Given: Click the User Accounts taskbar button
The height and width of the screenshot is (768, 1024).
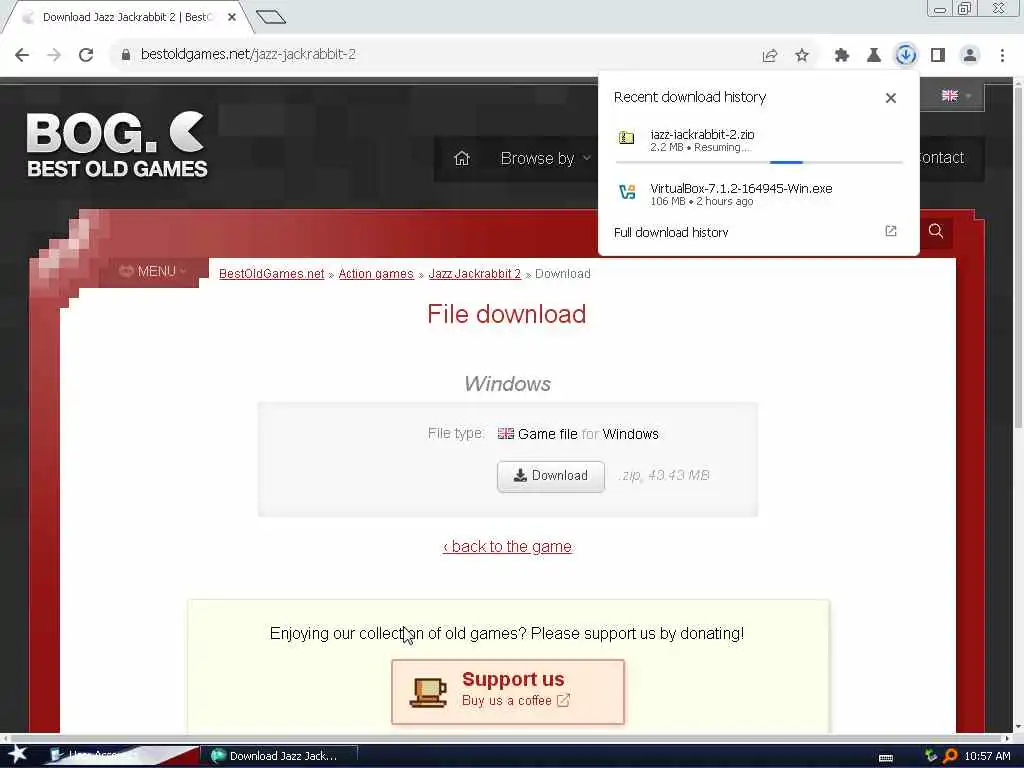Looking at the screenshot, I should [121, 756].
